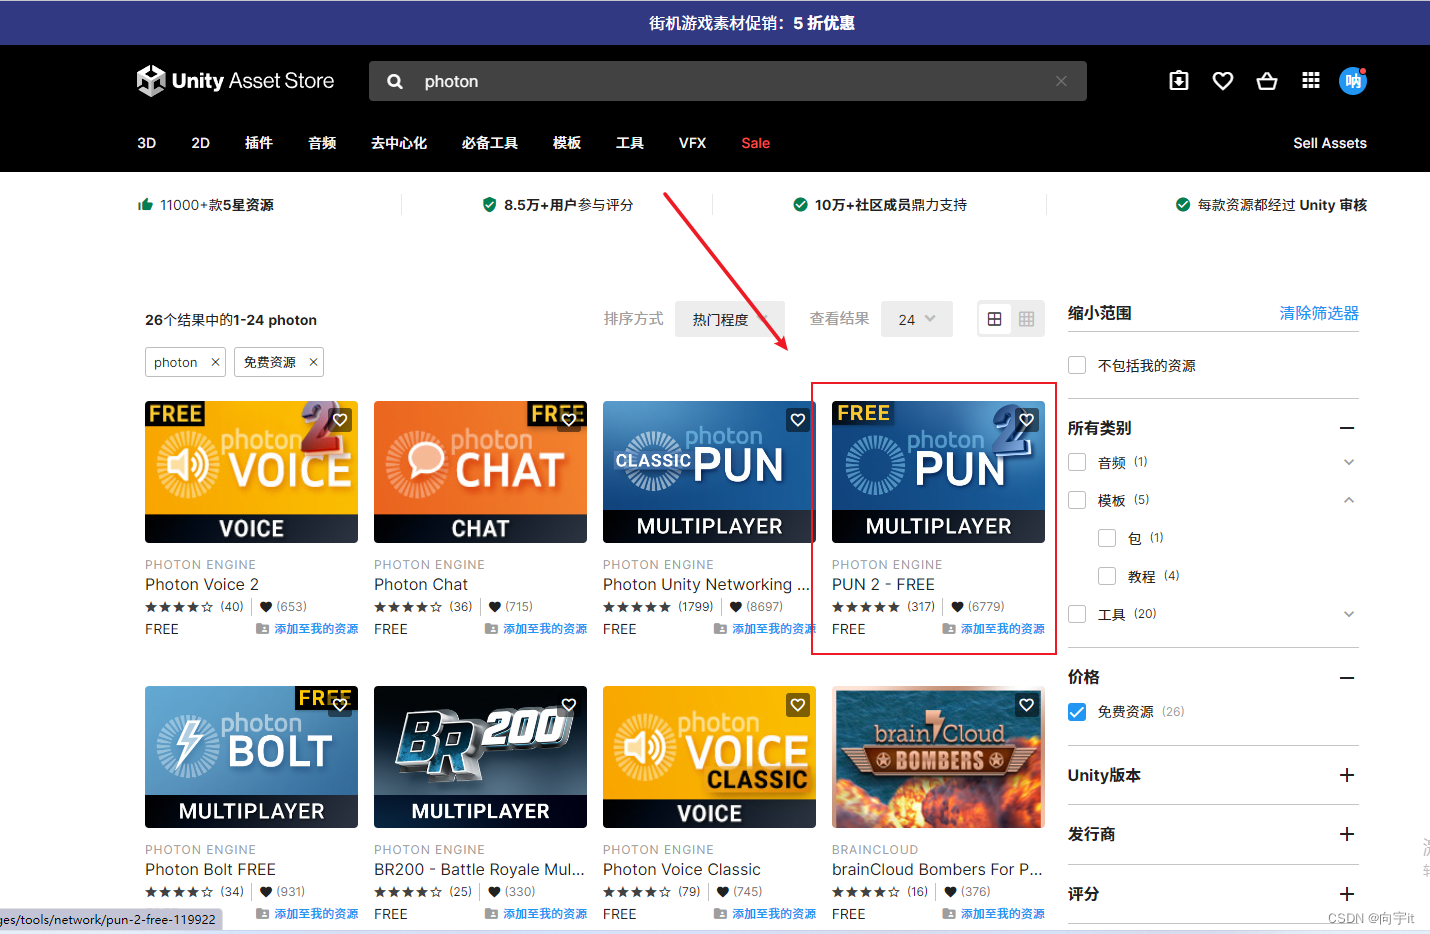Check the 包 subcategory checkbox
The height and width of the screenshot is (934, 1430).
point(1107,538)
